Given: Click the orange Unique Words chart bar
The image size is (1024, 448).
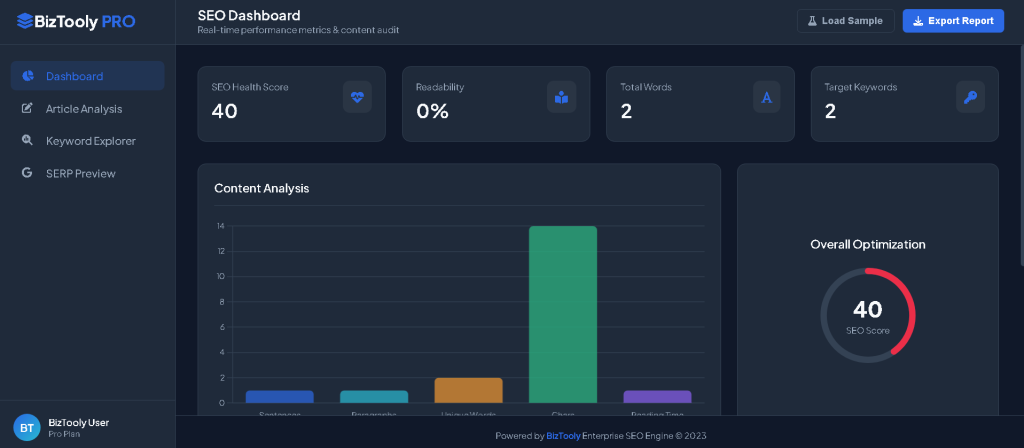Looking at the screenshot, I should click(x=468, y=391).
